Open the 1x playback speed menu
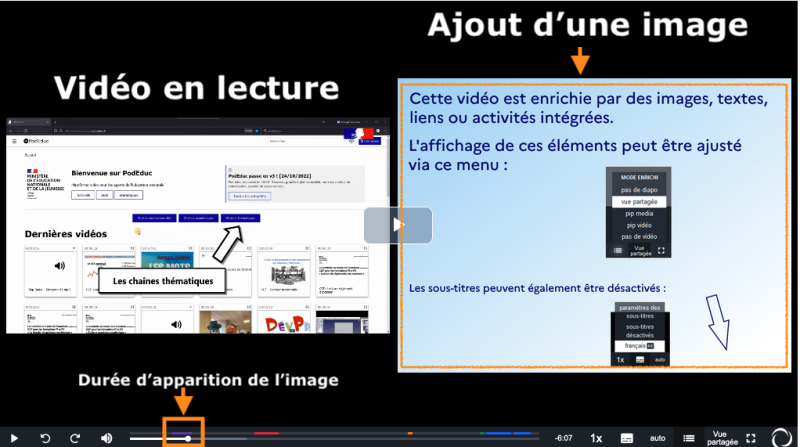Viewport: 800px width, 447px height. pos(596,438)
